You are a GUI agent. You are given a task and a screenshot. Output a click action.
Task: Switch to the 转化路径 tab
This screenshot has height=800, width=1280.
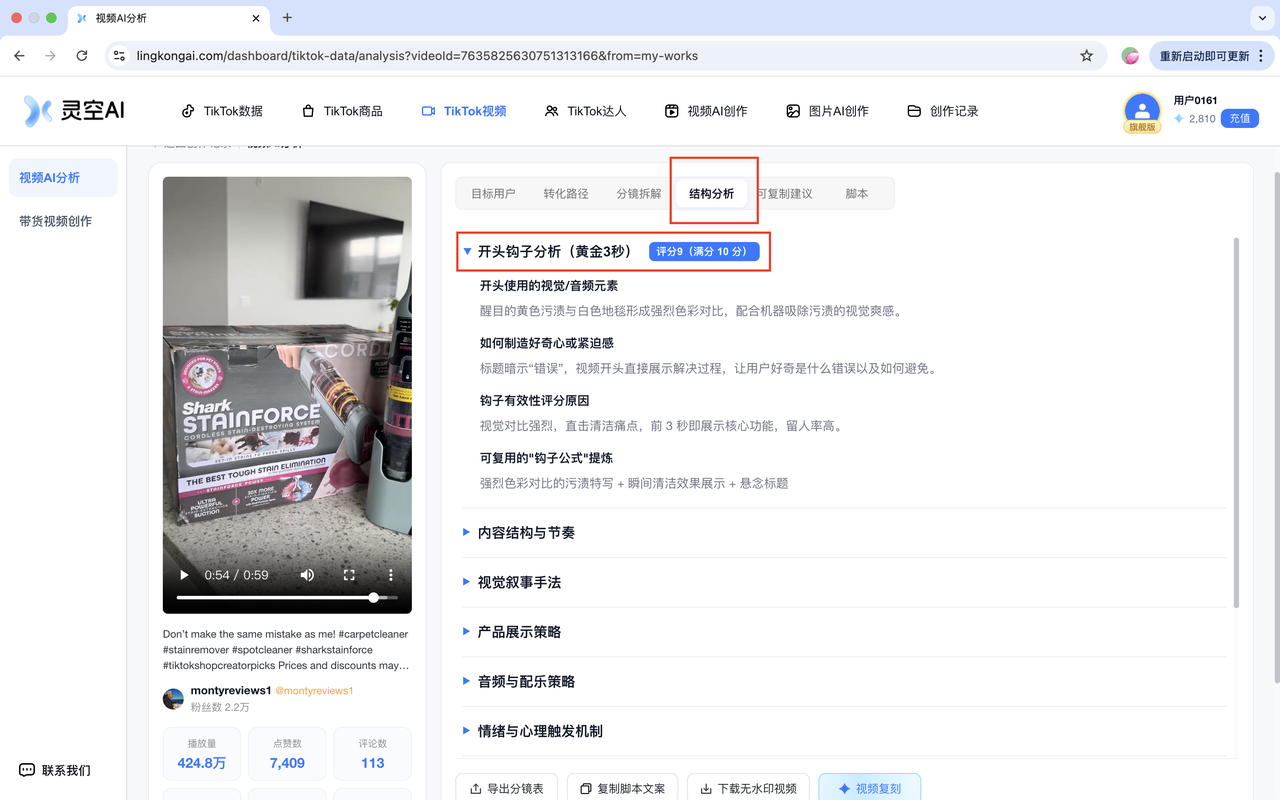point(566,193)
